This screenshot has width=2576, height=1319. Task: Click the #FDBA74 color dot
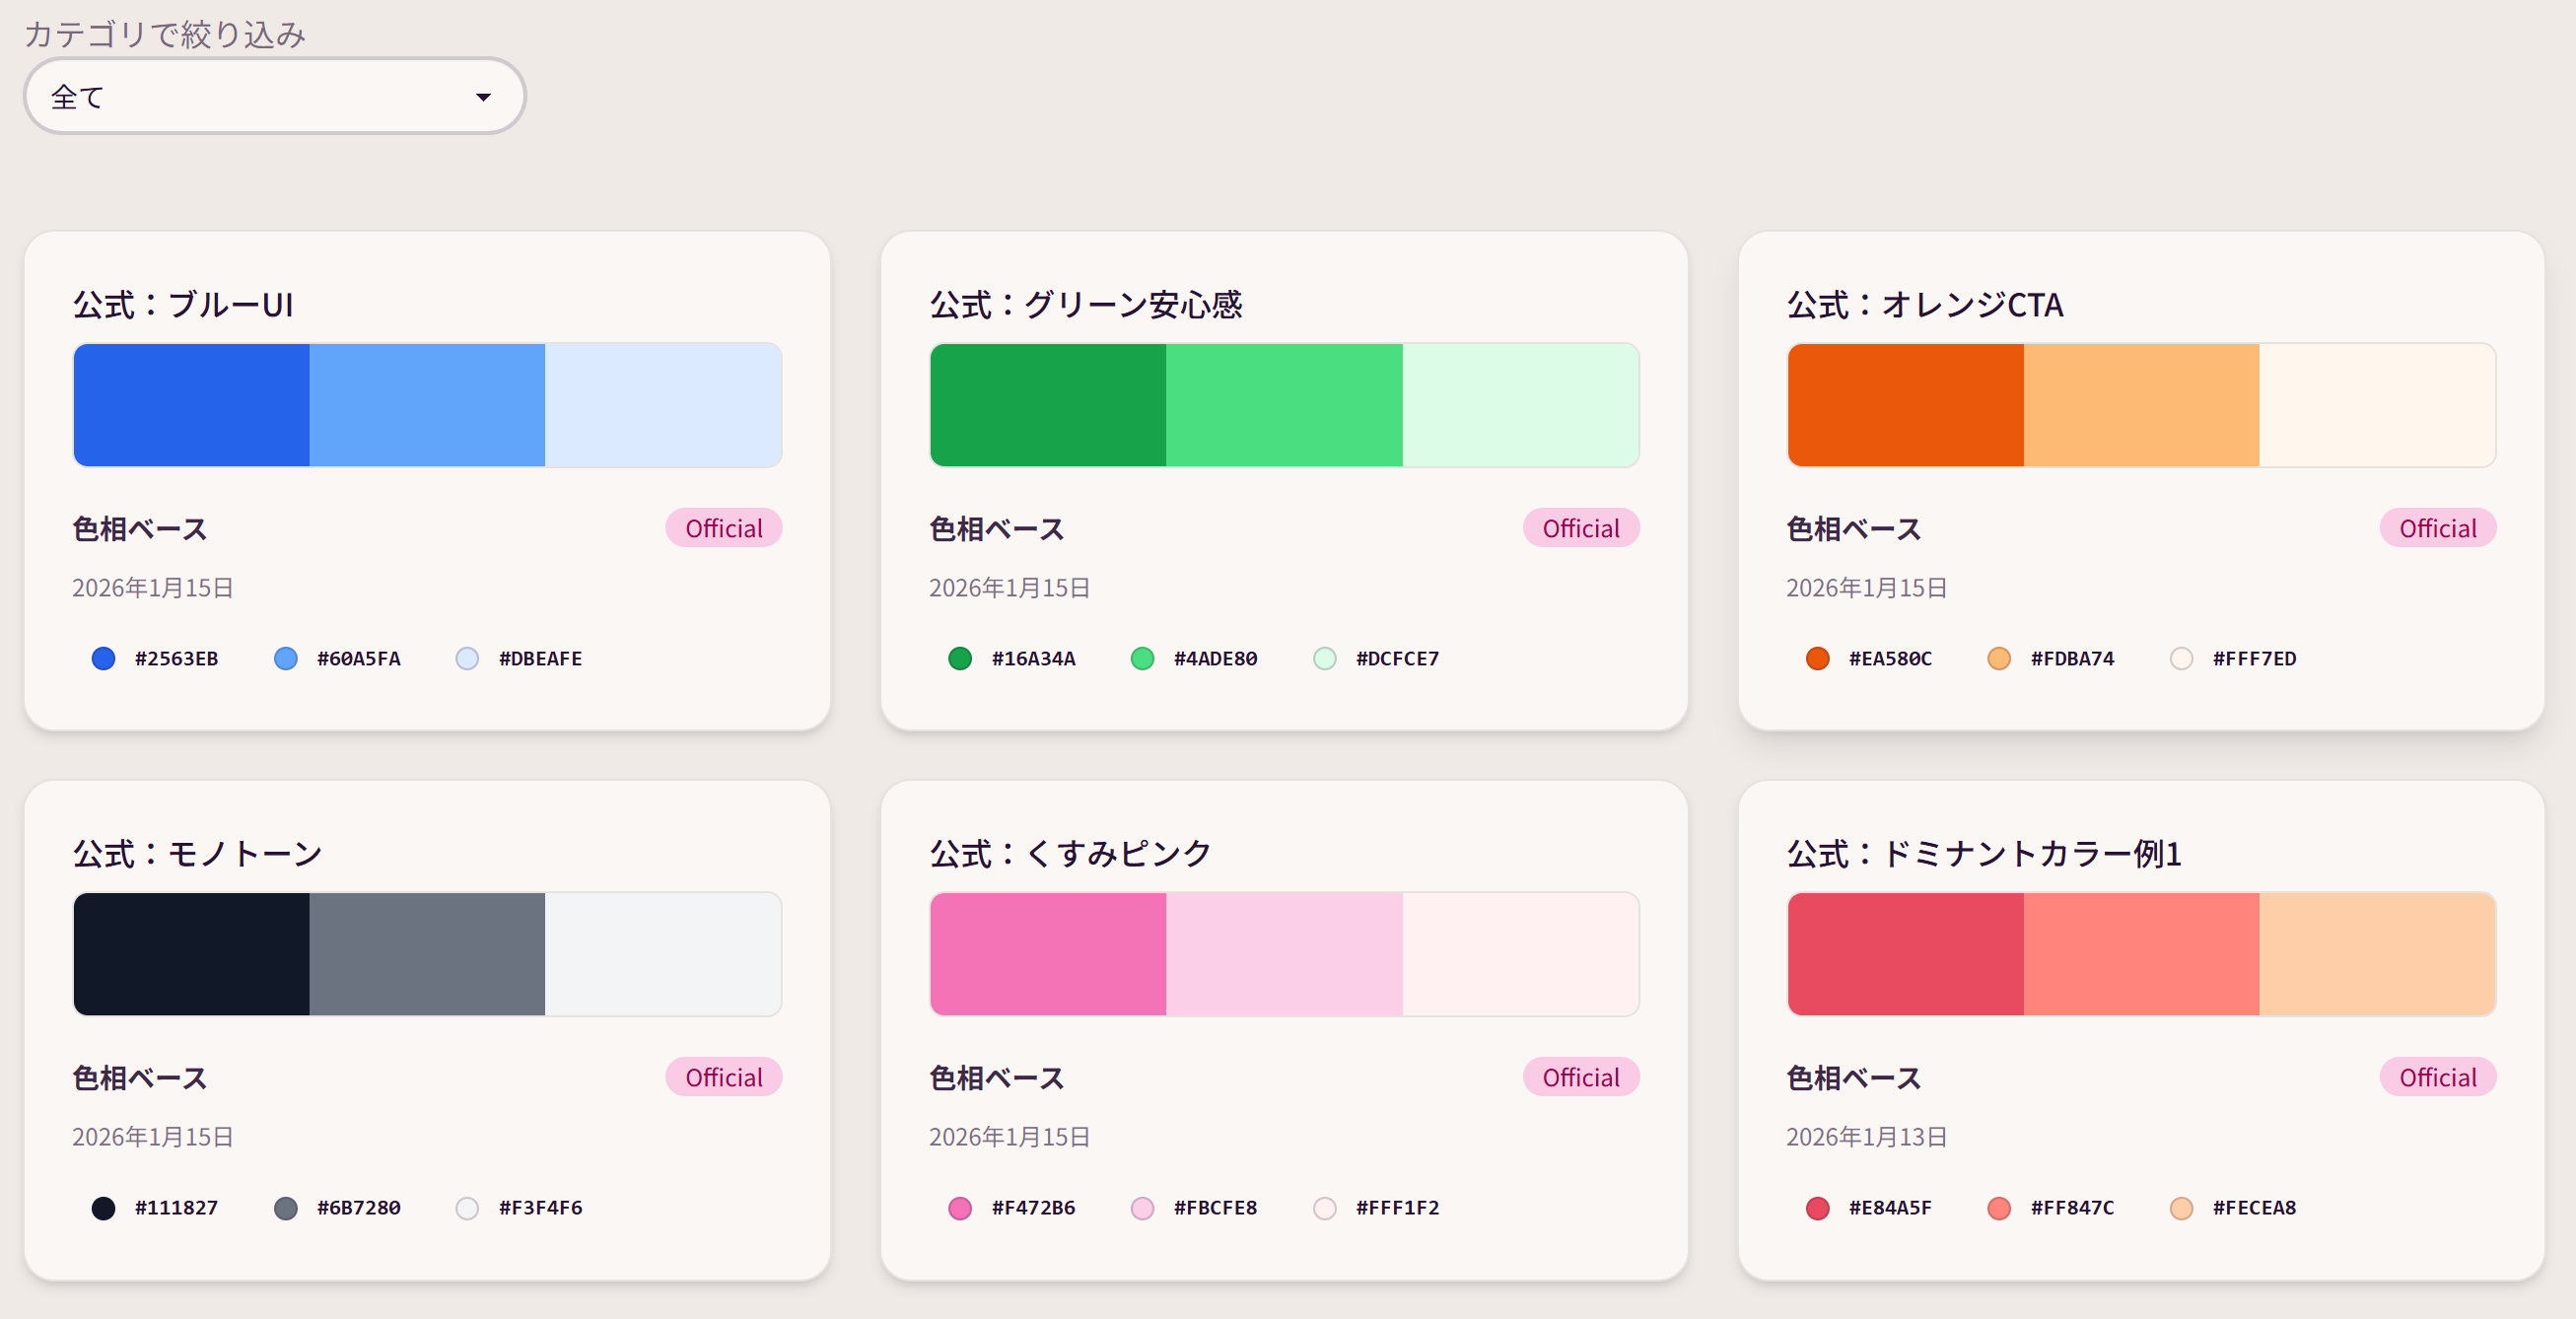(1999, 658)
